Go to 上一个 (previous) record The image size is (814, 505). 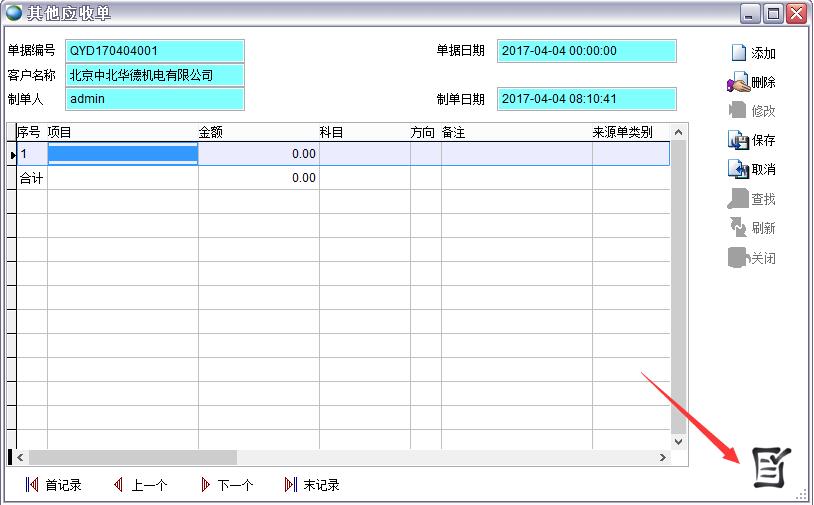tap(118, 485)
